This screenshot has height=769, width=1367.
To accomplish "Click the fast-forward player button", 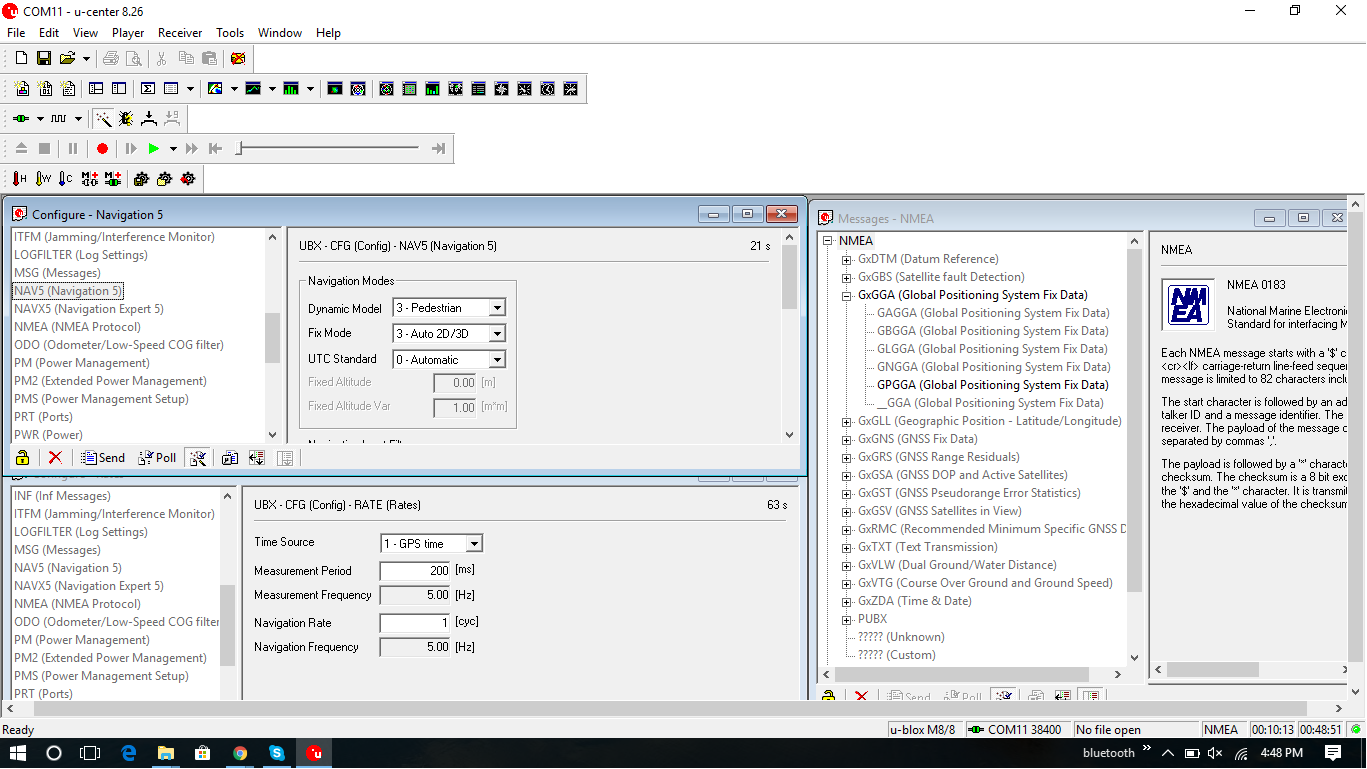I will (x=192, y=148).
